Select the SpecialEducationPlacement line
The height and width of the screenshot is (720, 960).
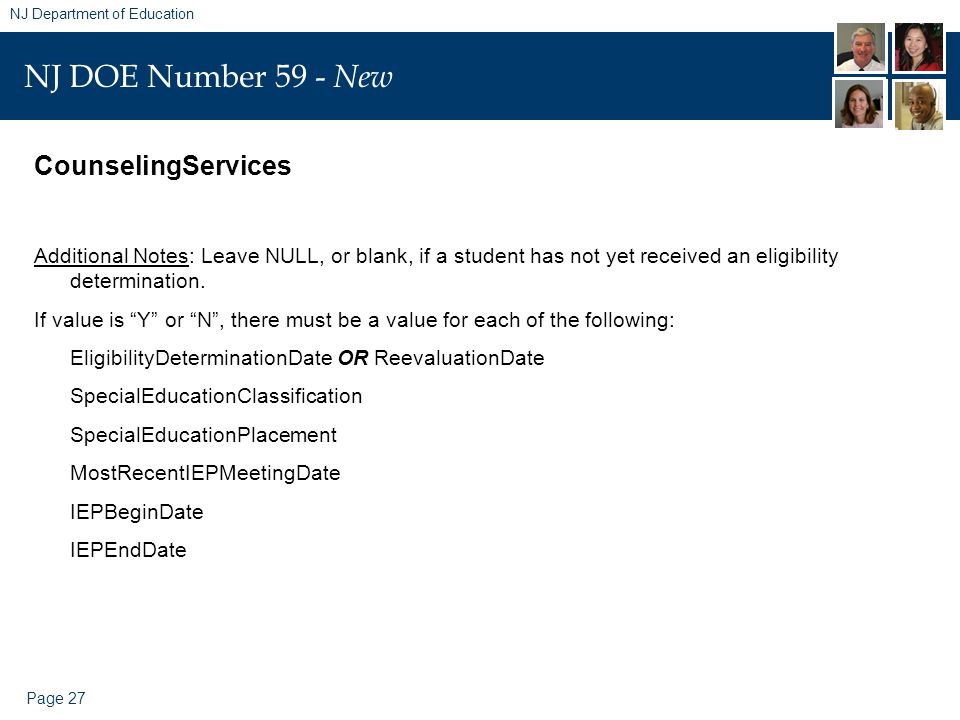[203, 435]
